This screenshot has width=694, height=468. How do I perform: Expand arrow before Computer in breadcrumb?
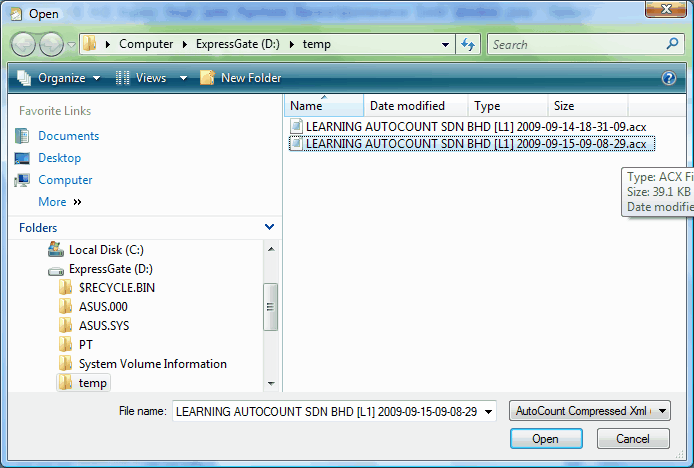click(x=108, y=44)
